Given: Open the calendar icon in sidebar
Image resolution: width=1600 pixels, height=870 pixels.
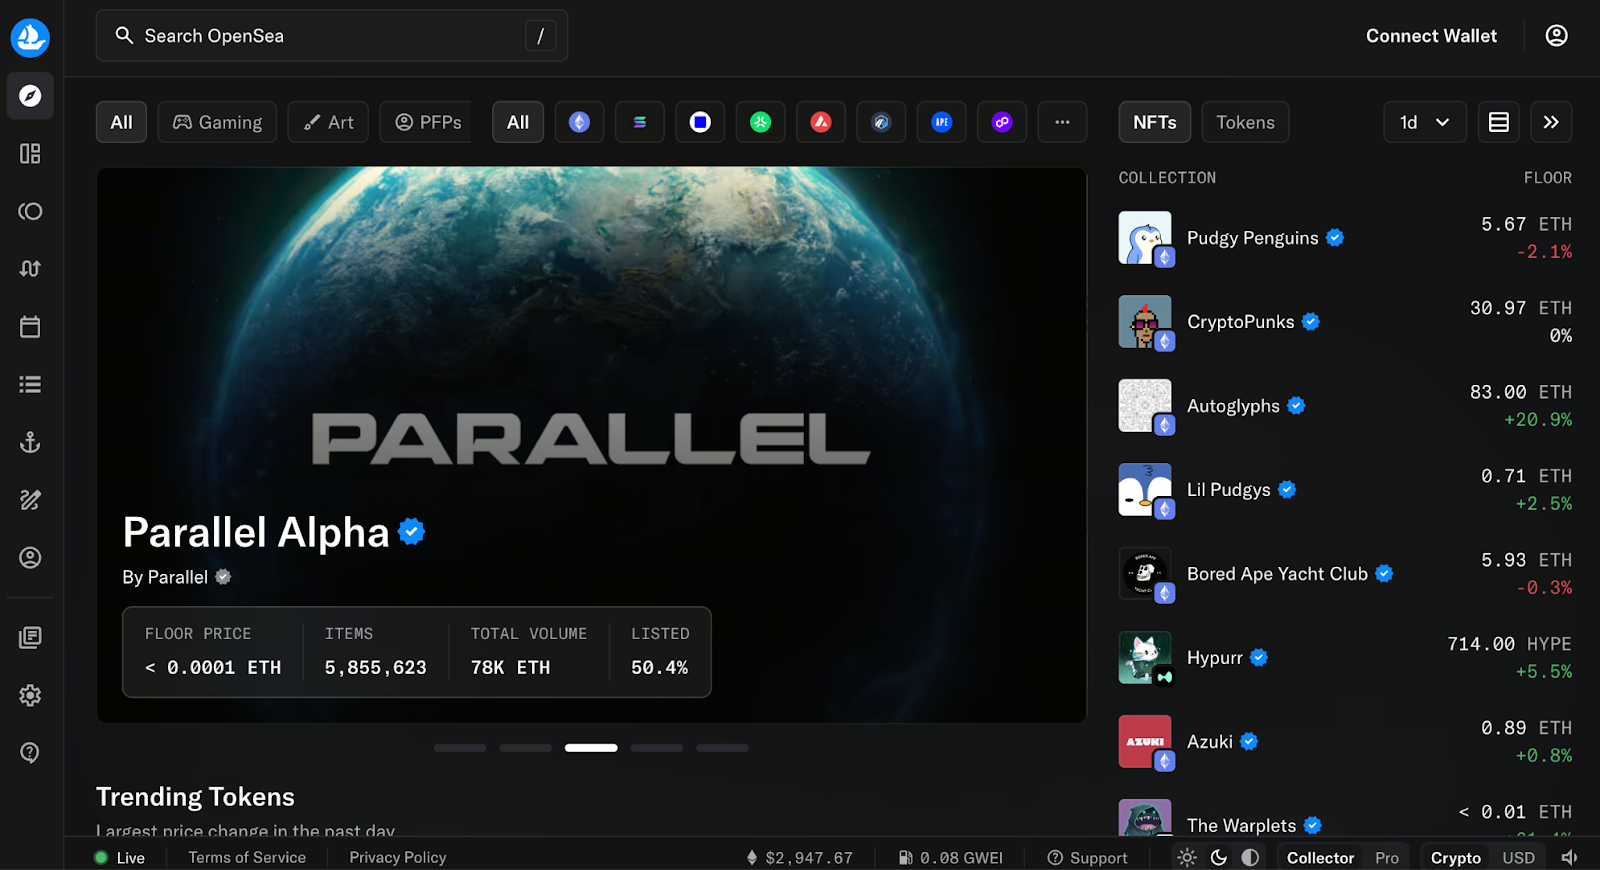Looking at the screenshot, I should tap(30, 327).
